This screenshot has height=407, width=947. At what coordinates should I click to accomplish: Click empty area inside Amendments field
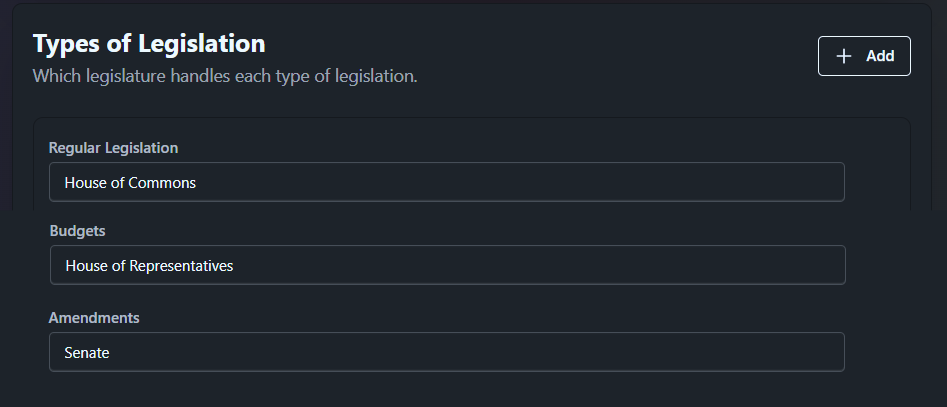477,352
